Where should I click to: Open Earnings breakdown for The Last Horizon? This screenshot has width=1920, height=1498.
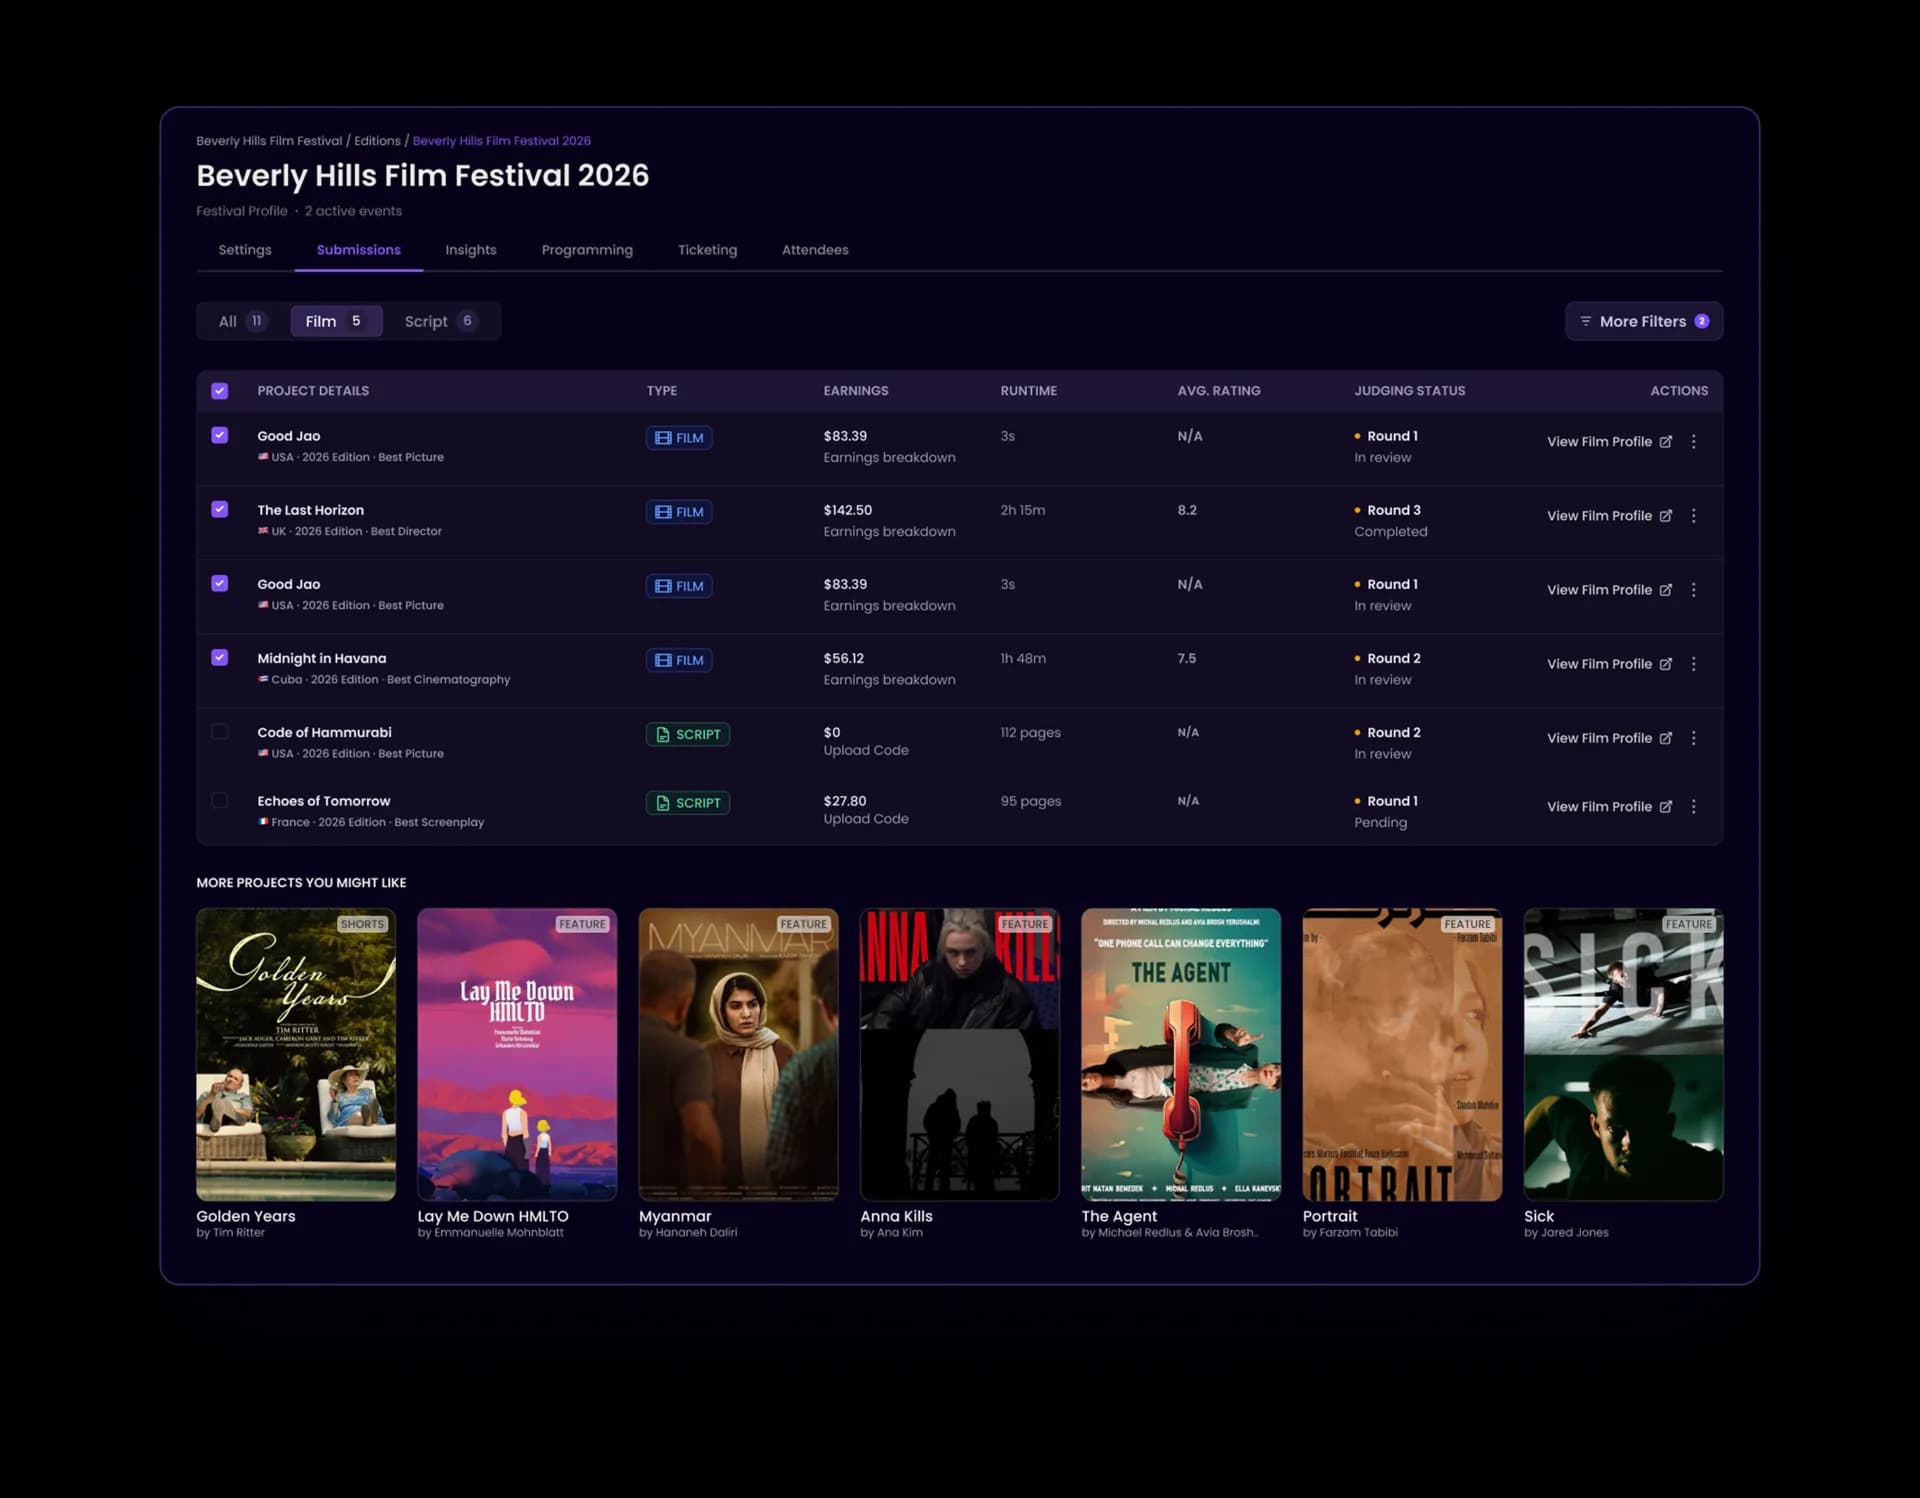[x=889, y=532]
